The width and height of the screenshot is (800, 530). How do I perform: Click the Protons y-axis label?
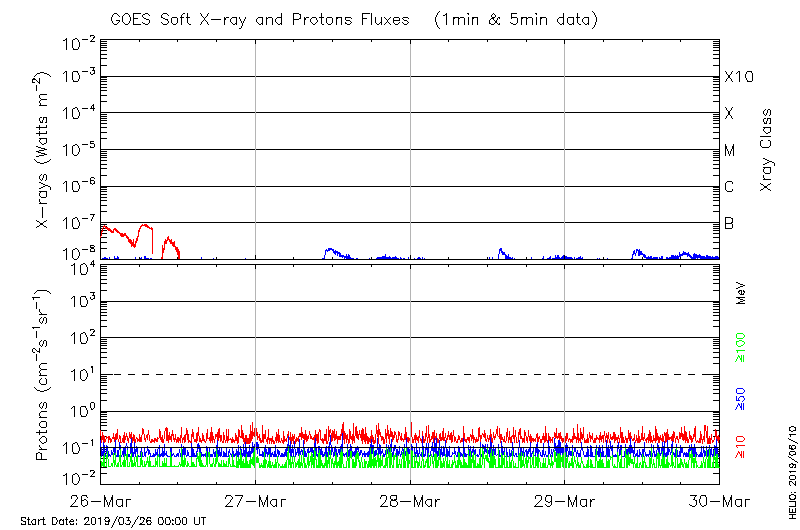(42, 375)
